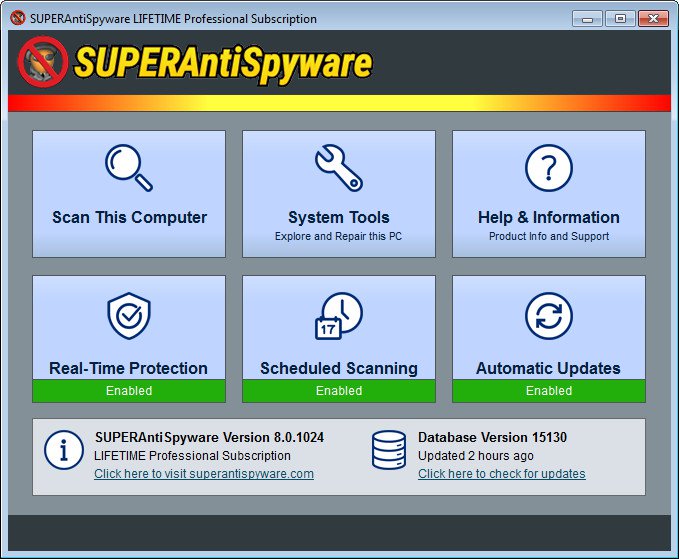Click the question mark help icon
Viewport: 679px width, 559px height.
tap(549, 168)
